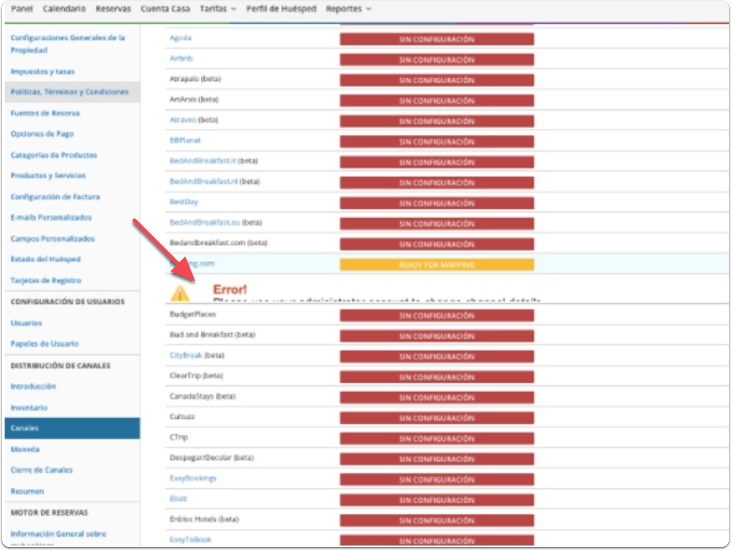The height and width of the screenshot is (550, 731).
Task: Open Categorías de Productos
Action: pyautogui.click(x=54, y=155)
